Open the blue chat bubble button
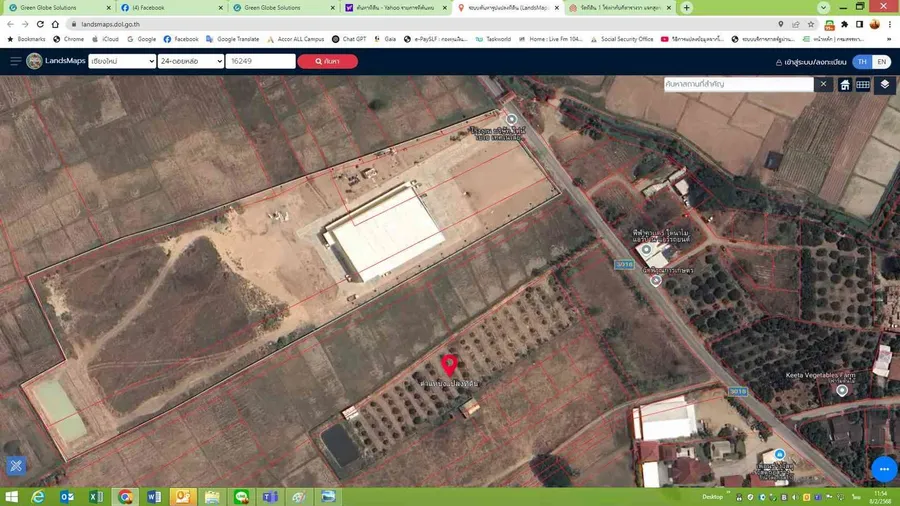 click(884, 469)
